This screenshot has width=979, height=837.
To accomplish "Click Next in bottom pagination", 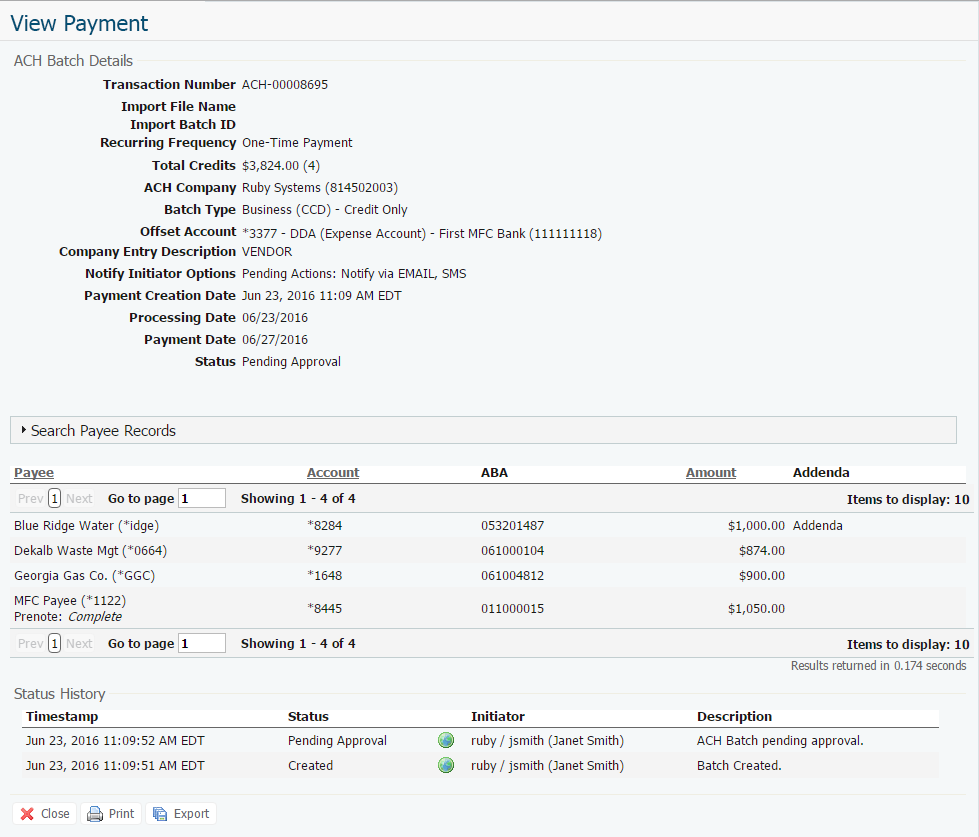I will click(79, 644).
